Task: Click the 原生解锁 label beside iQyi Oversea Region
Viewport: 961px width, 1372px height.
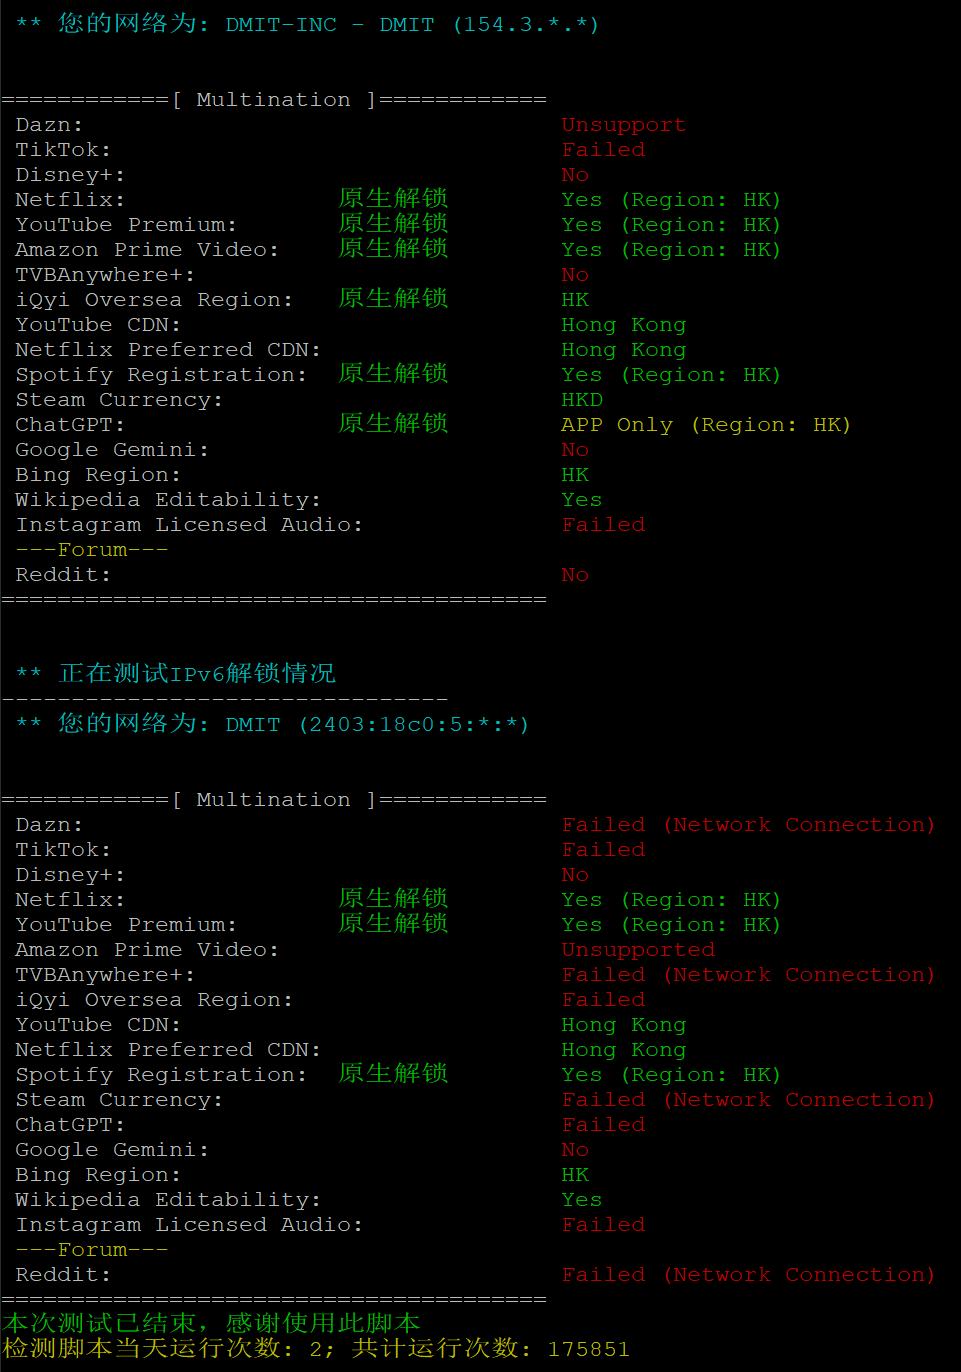Action: pos(393,299)
